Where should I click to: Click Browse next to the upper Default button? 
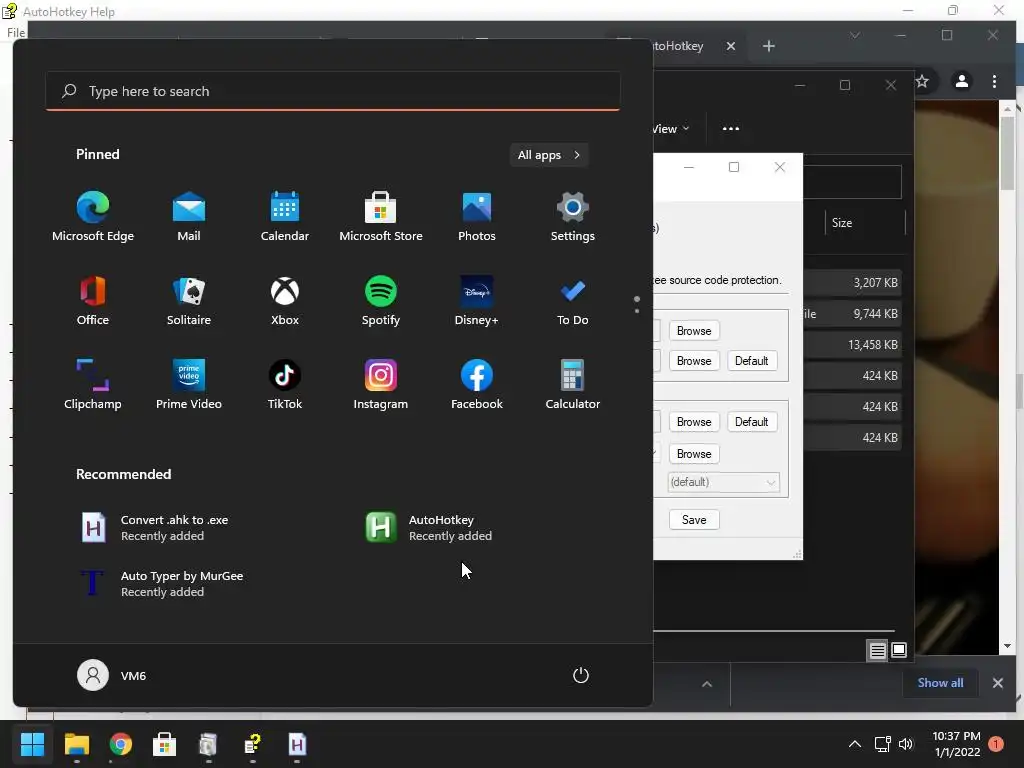click(694, 361)
